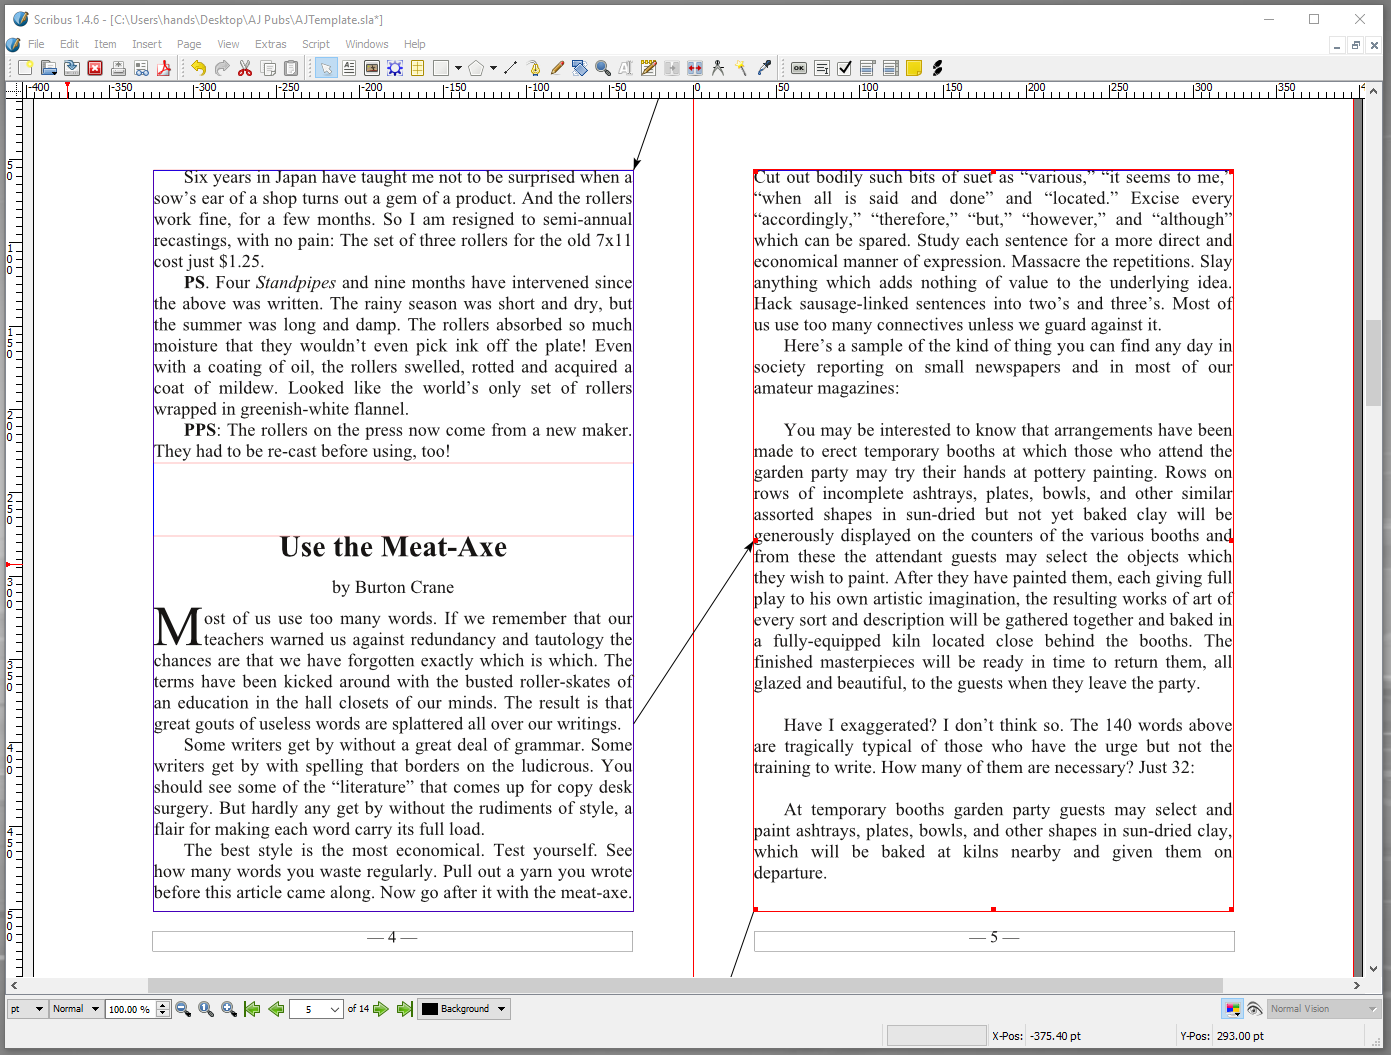Open the Edit menu

point(69,44)
